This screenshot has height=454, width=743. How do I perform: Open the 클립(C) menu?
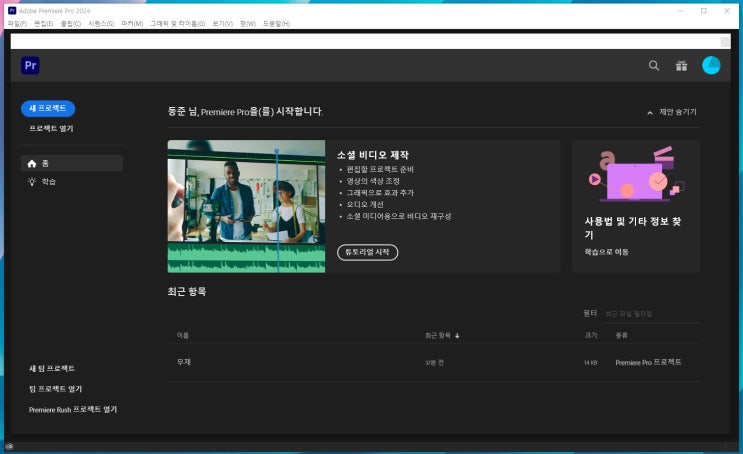pyautogui.click(x=71, y=24)
